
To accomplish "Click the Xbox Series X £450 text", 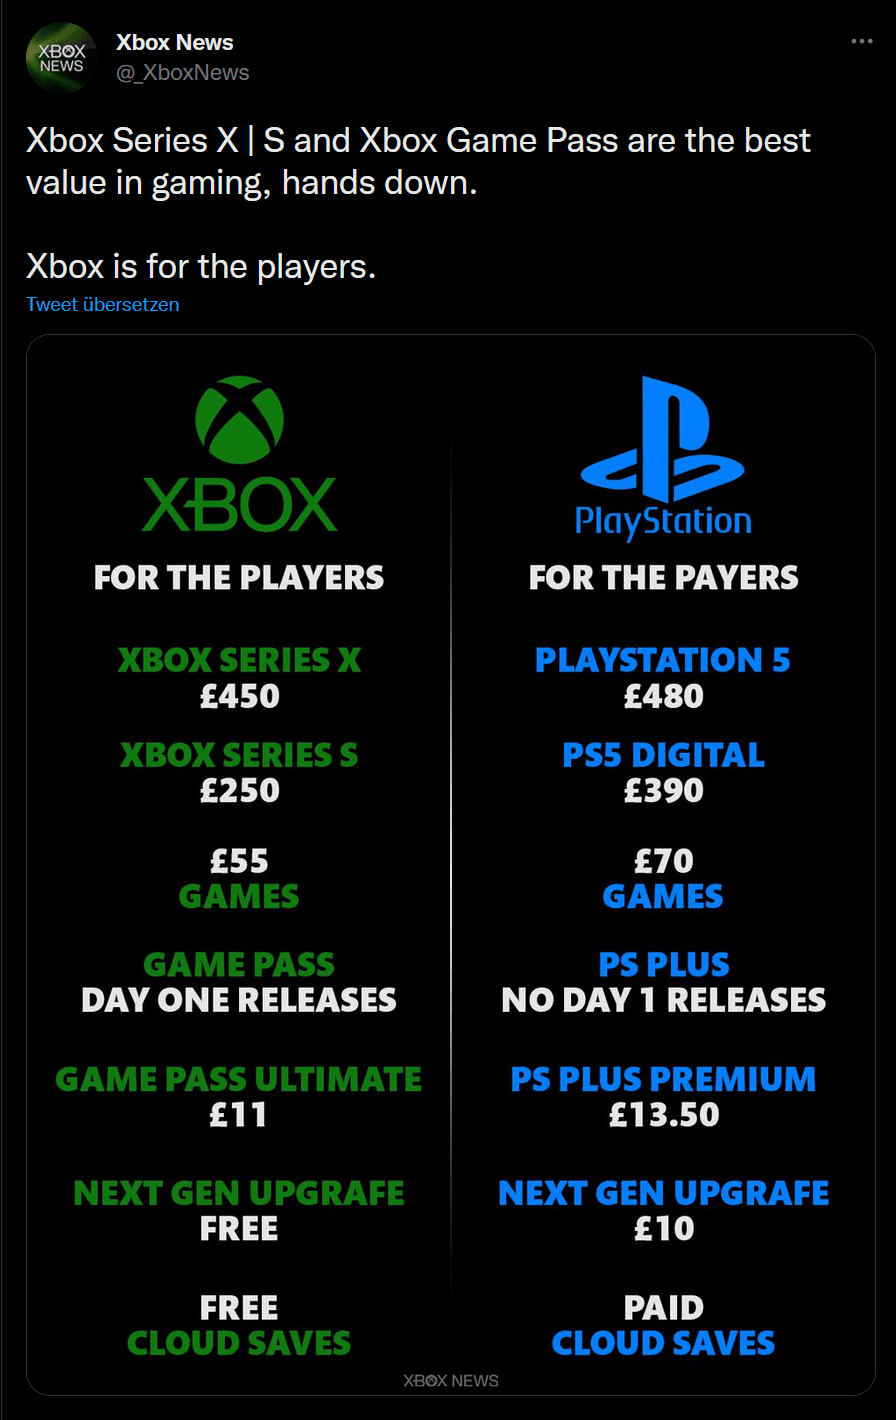I will pyautogui.click(x=239, y=678).
